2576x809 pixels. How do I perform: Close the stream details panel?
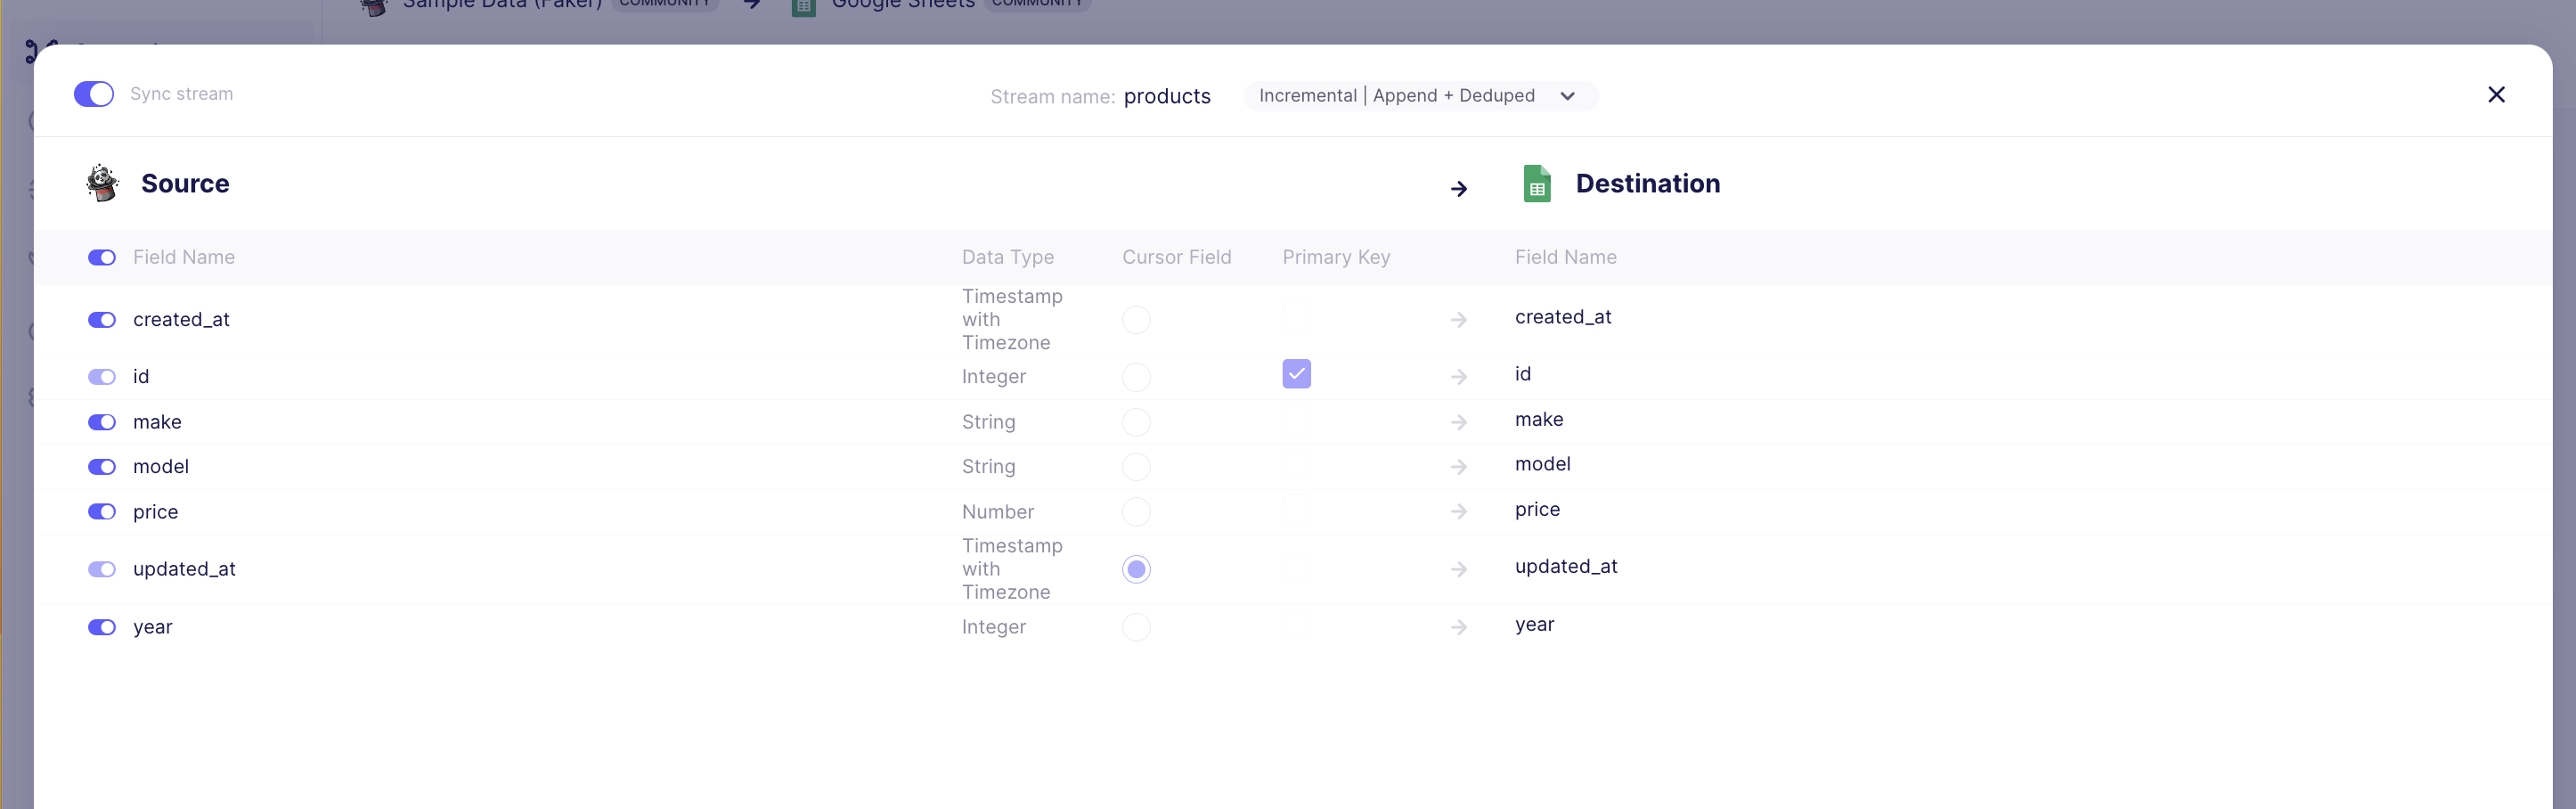tap(2495, 95)
